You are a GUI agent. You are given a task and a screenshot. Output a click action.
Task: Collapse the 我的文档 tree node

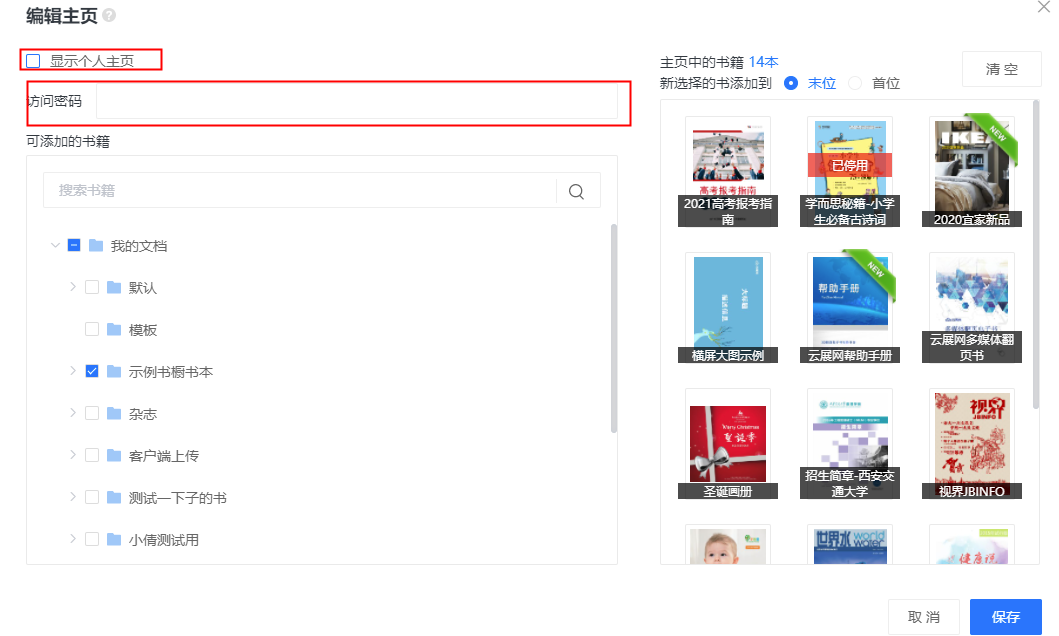pyautogui.click(x=55, y=245)
